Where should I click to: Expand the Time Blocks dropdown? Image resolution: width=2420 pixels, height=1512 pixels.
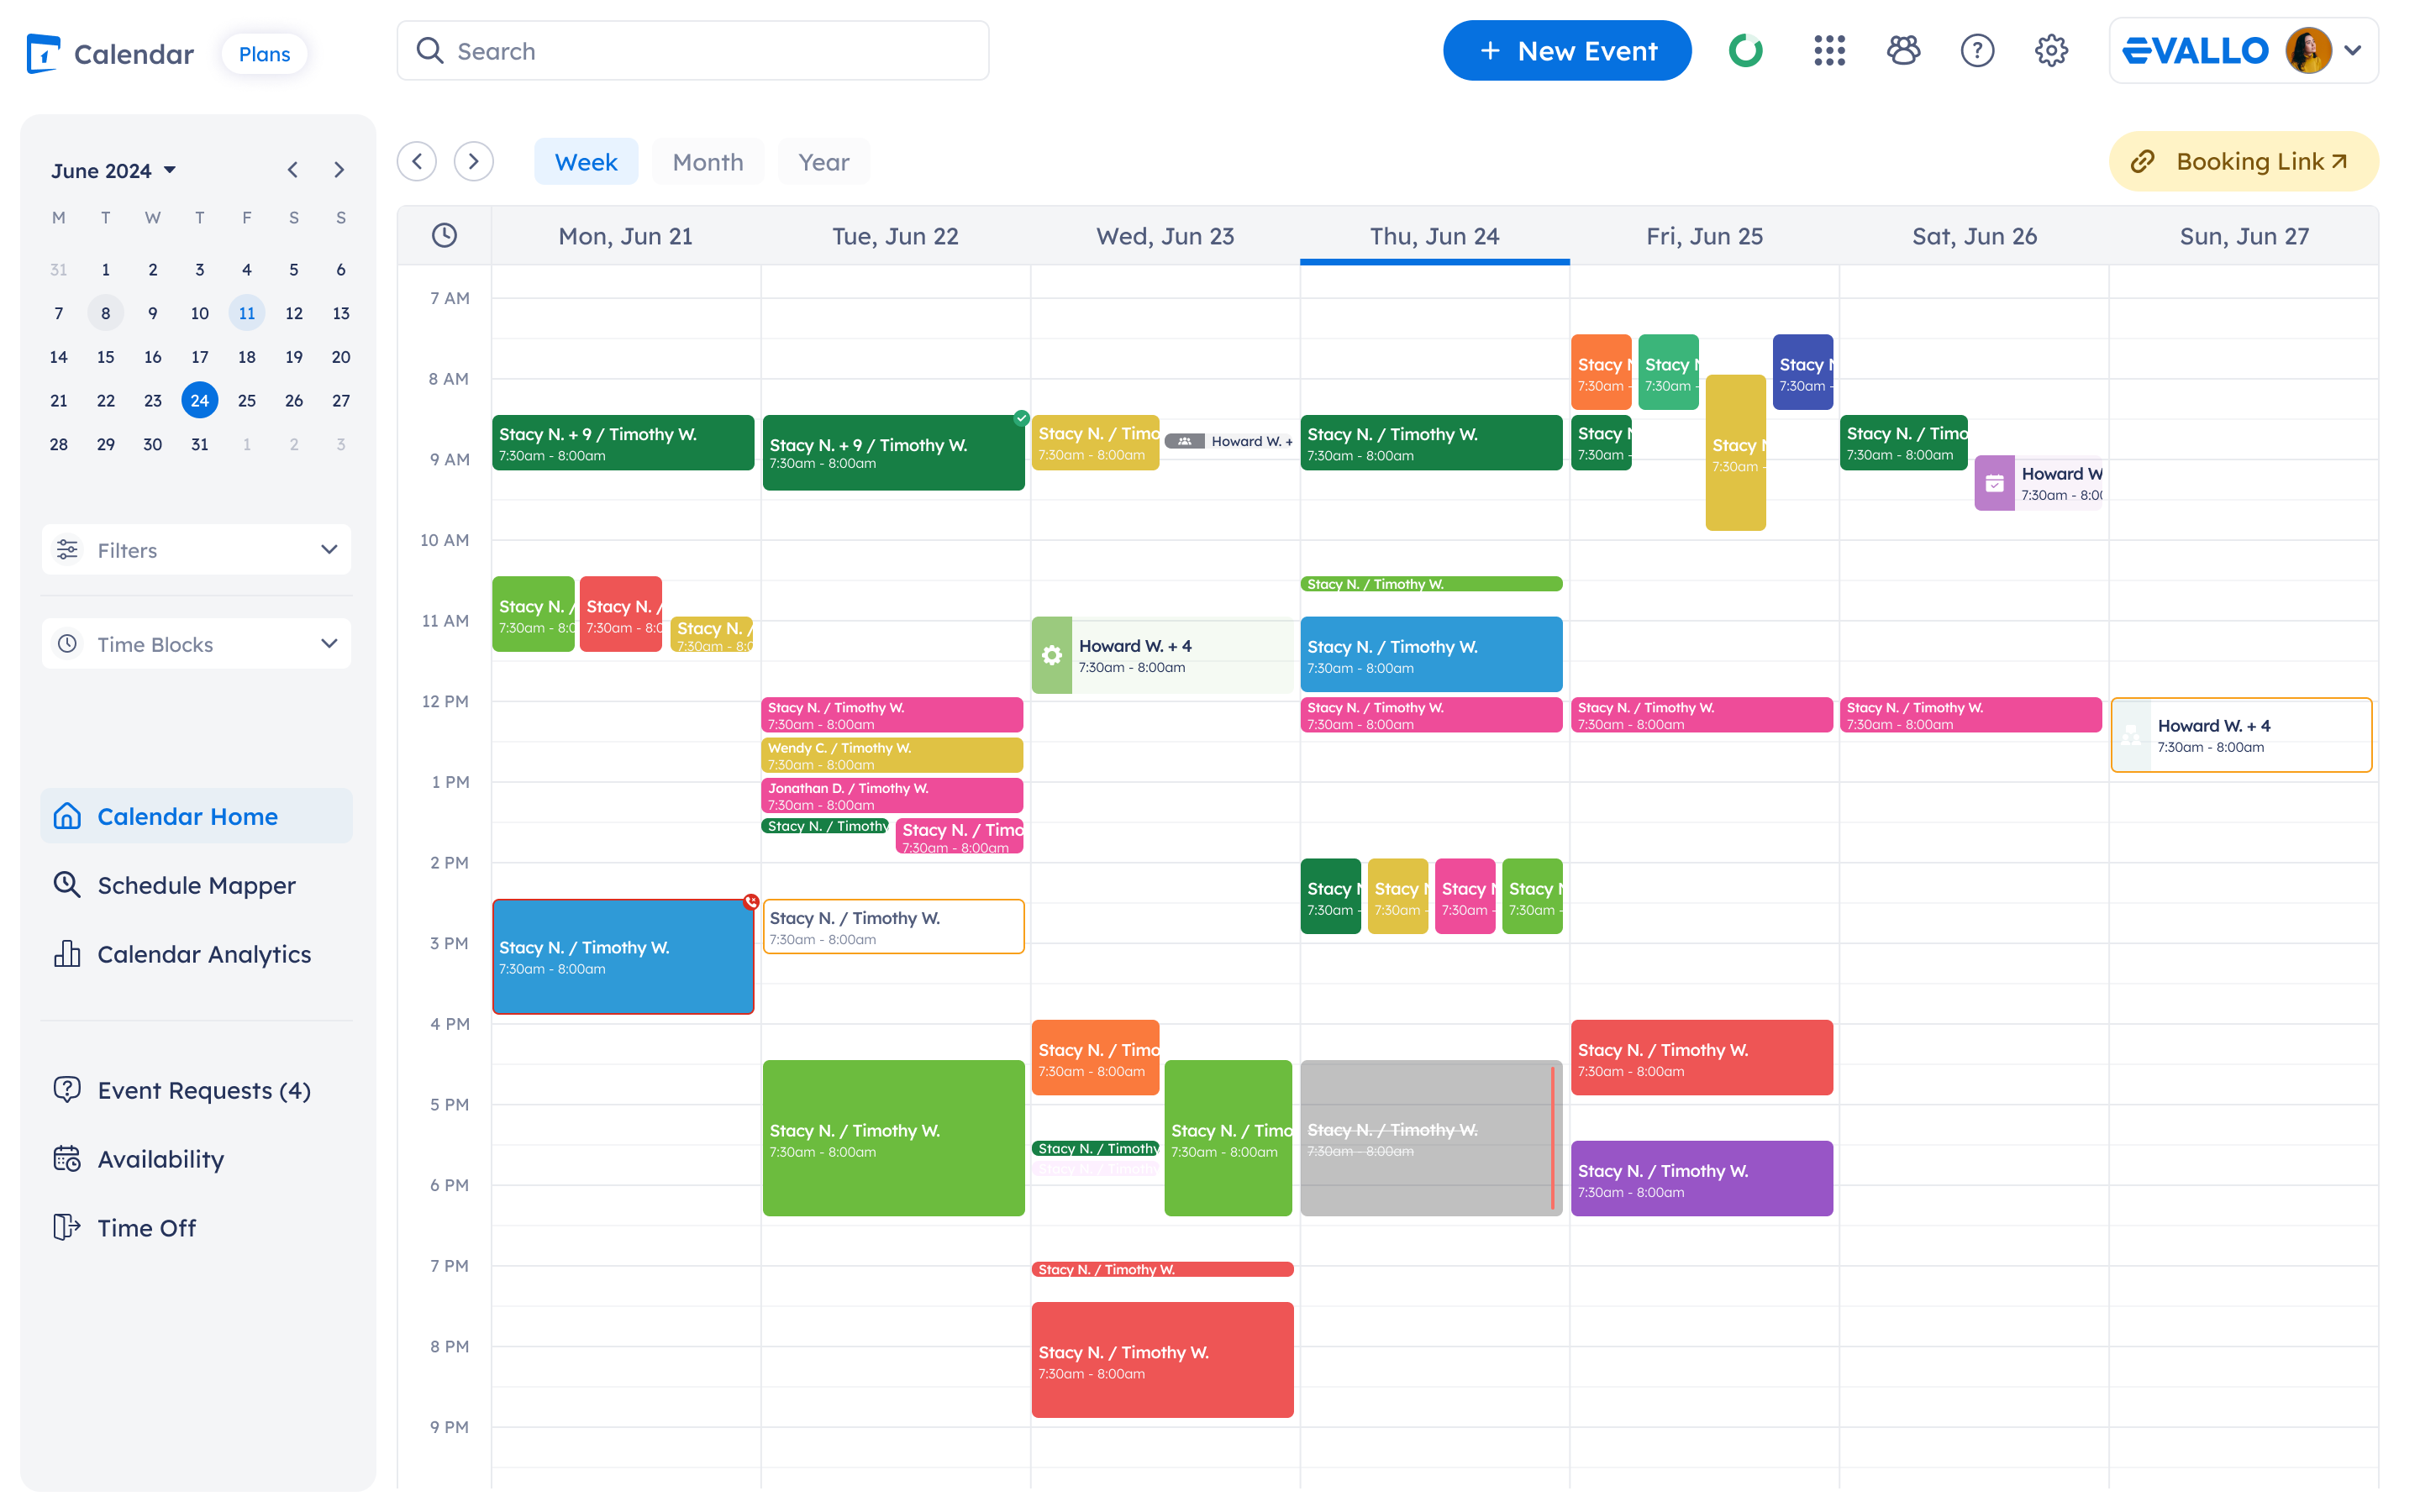point(196,644)
